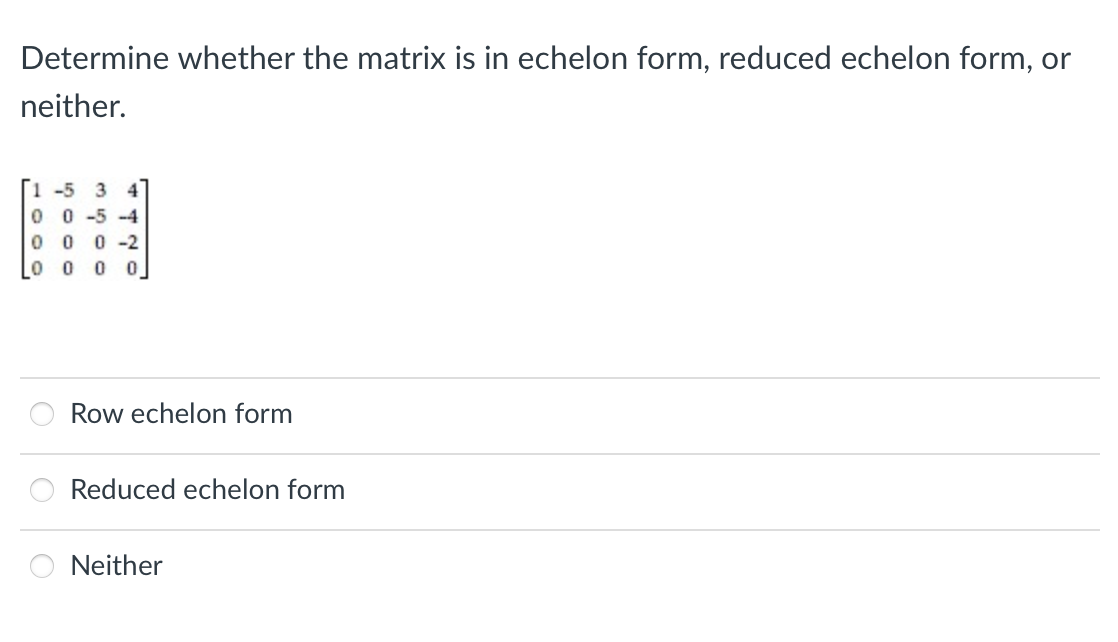Choose the Reduced echelon form radio button
Viewport: 1118px width, 642px height.
click(x=42, y=489)
